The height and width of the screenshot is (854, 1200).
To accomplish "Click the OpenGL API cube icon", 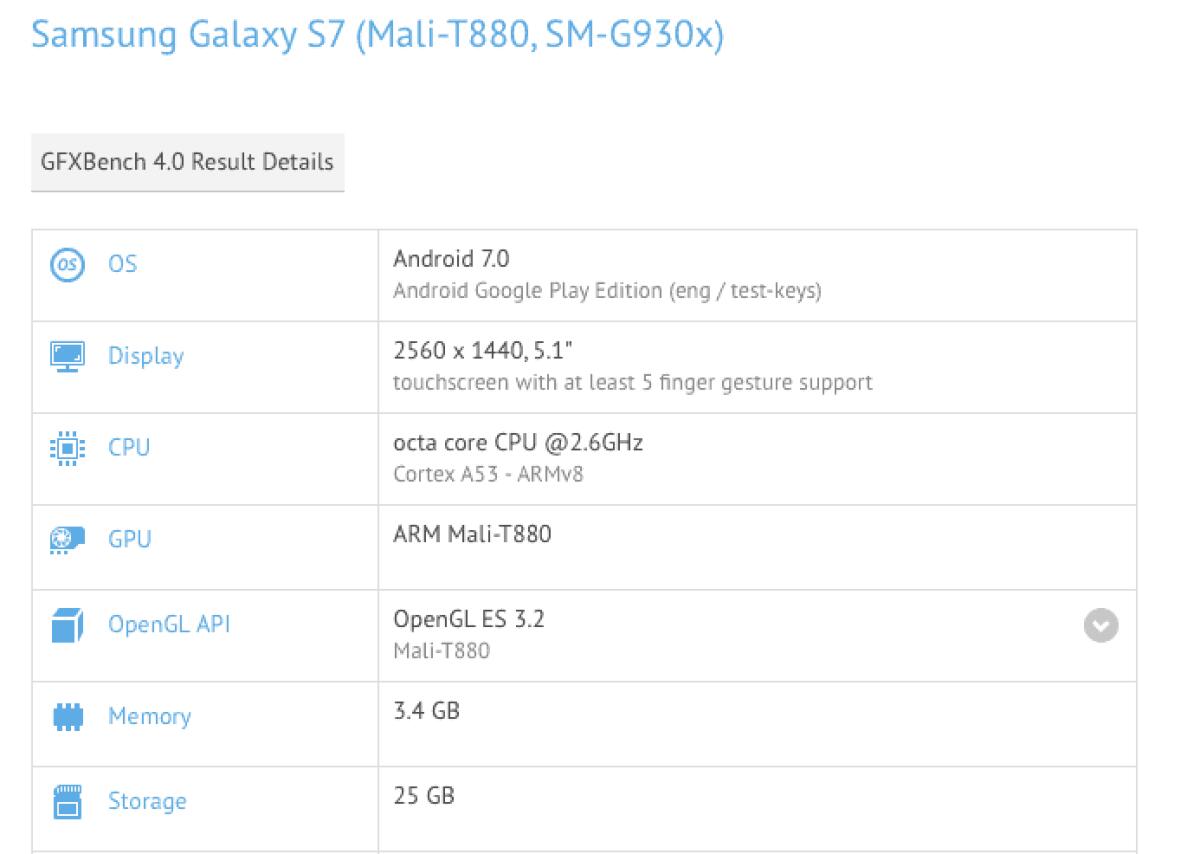I will click(68, 624).
